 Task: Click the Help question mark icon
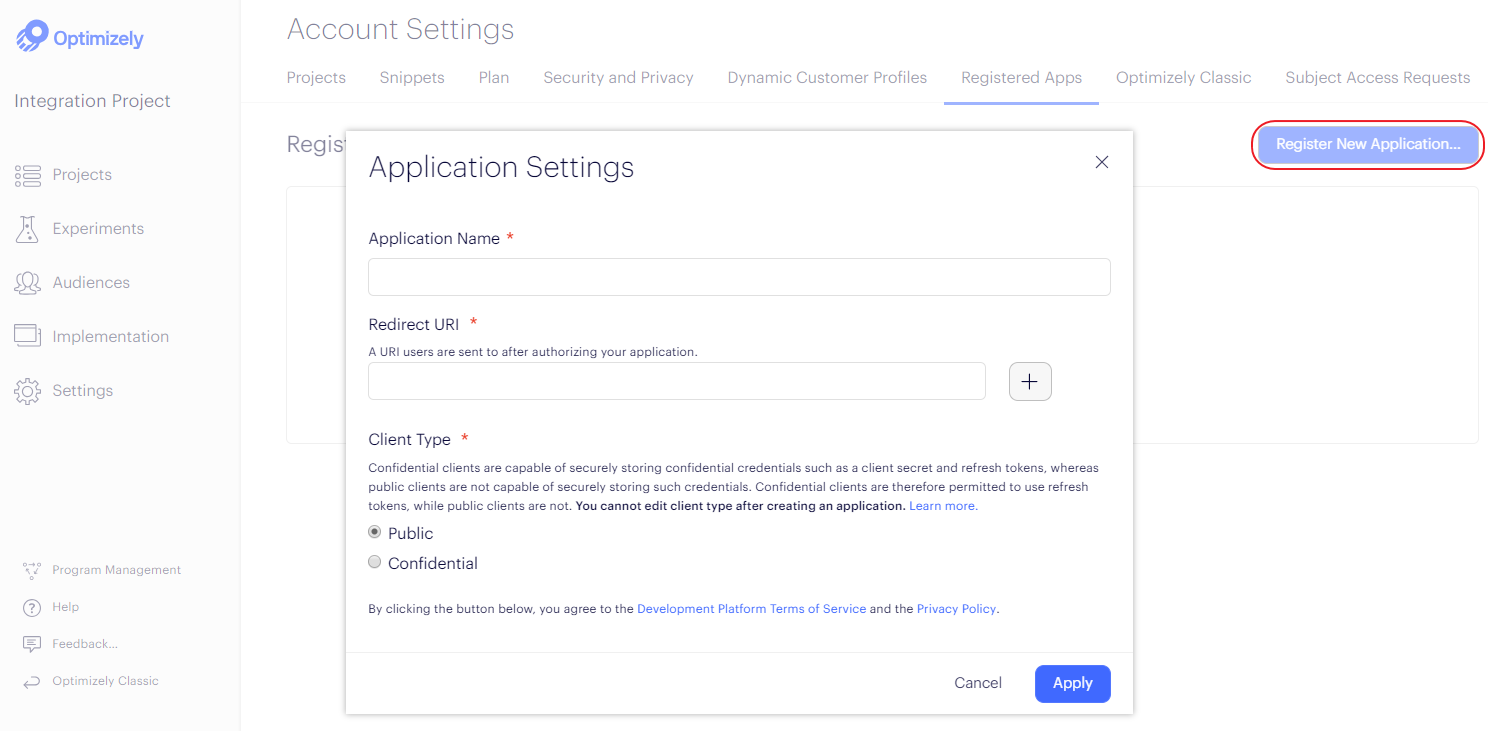pos(32,607)
